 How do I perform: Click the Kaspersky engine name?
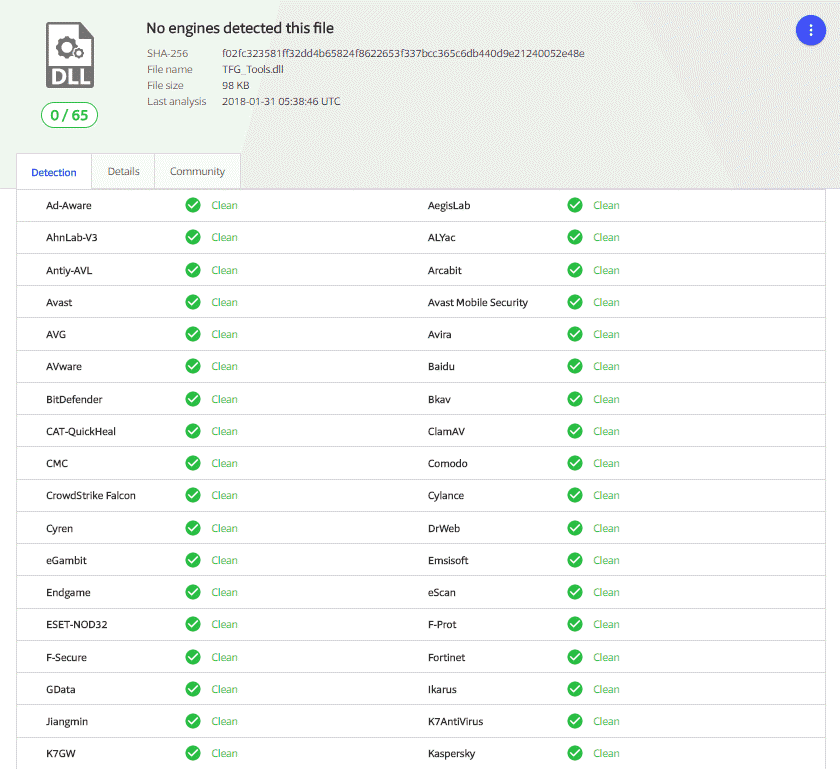[x=452, y=755]
